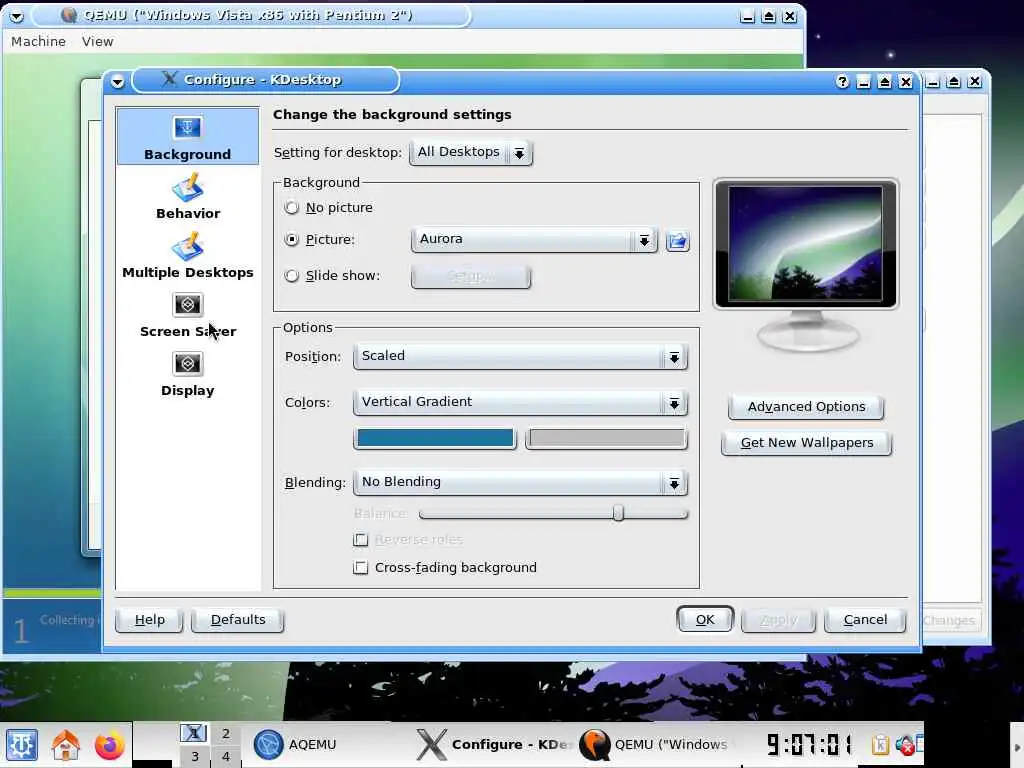Open Advanced Options

tap(807, 407)
